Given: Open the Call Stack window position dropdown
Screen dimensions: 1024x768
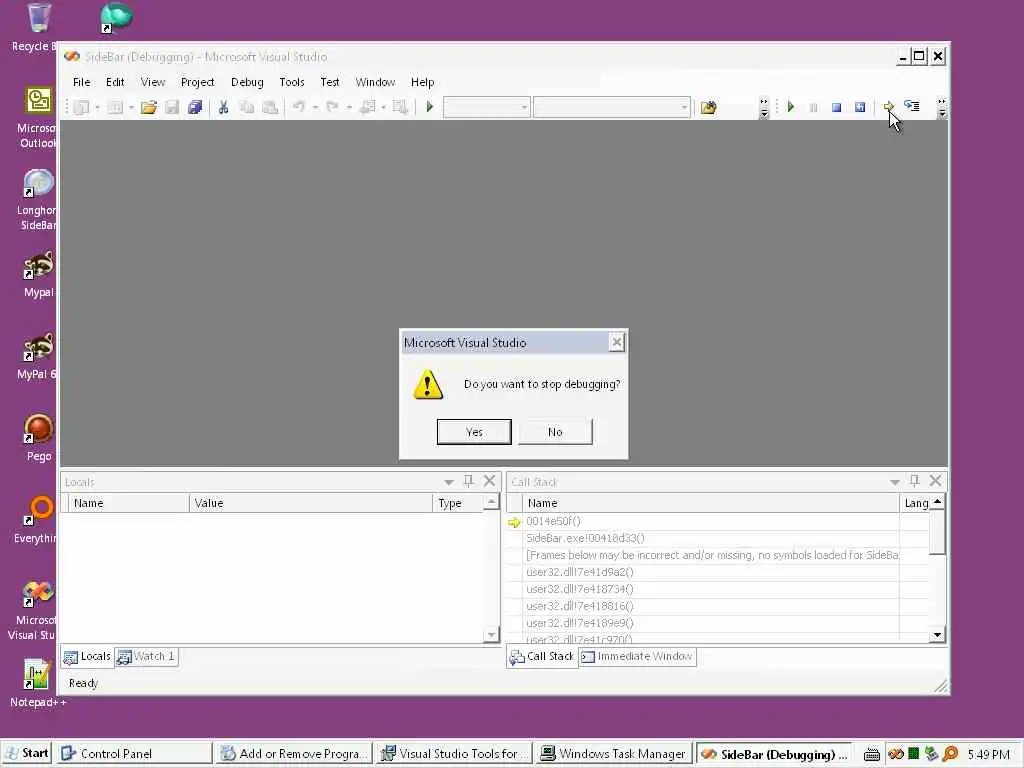Looking at the screenshot, I should pyautogui.click(x=895, y=482).
